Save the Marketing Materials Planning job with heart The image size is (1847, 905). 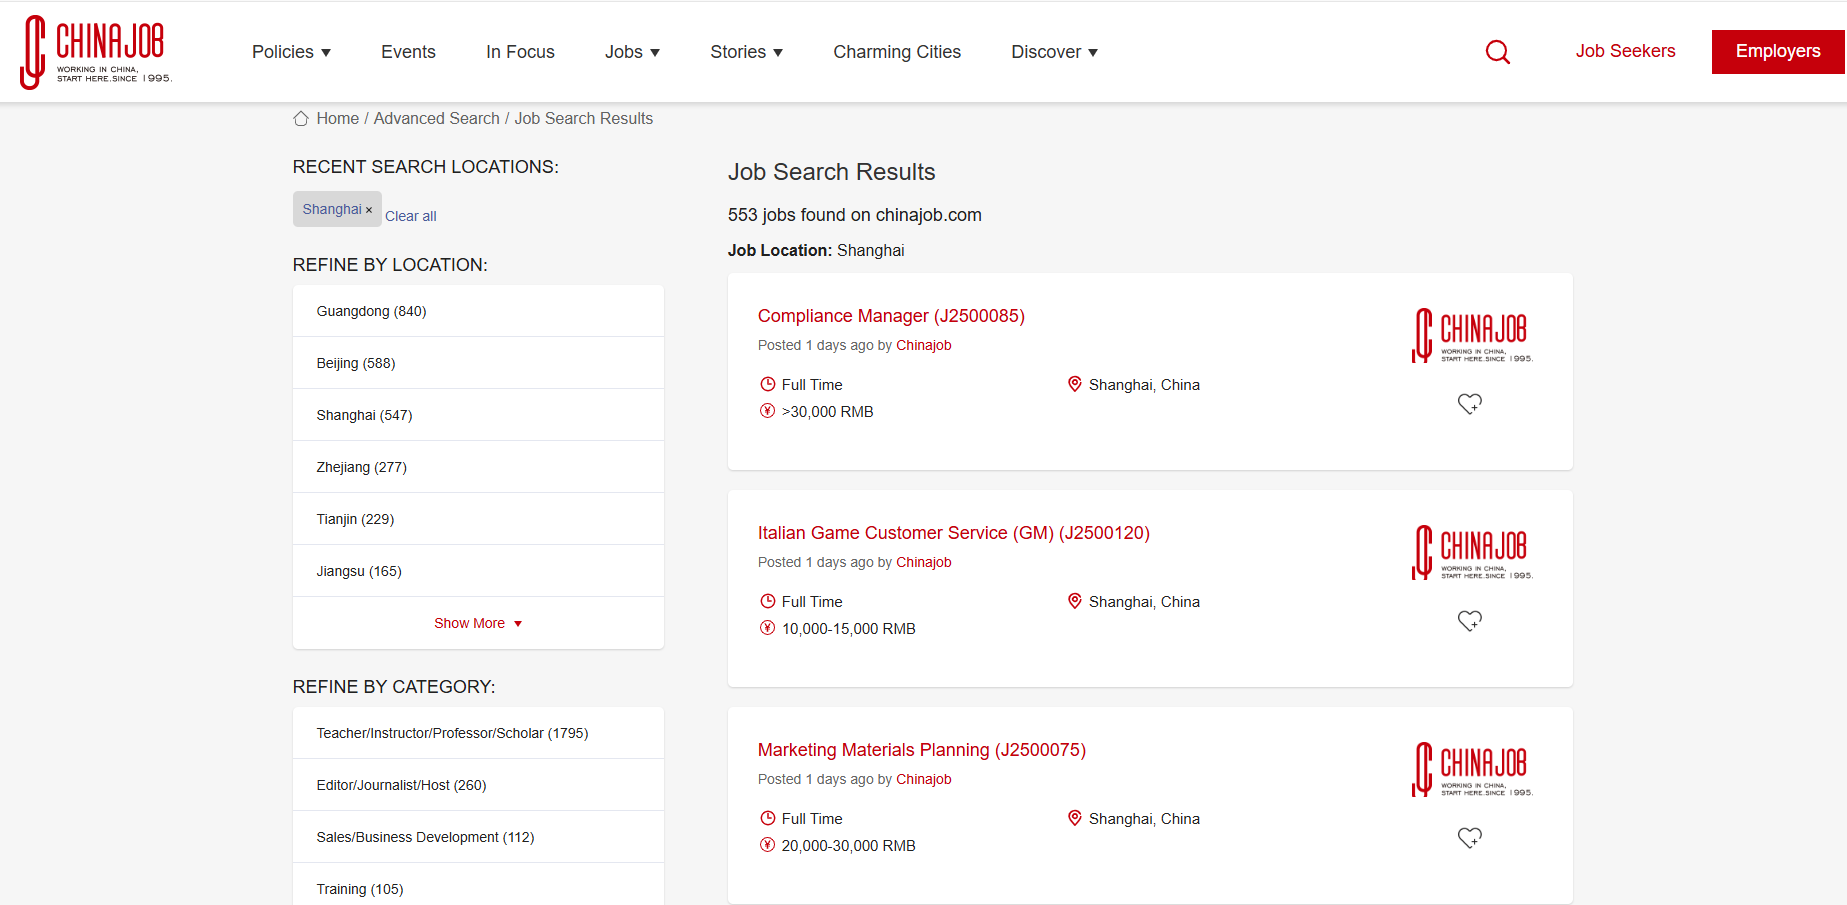pyautogui.click(x=1469, y=838)
